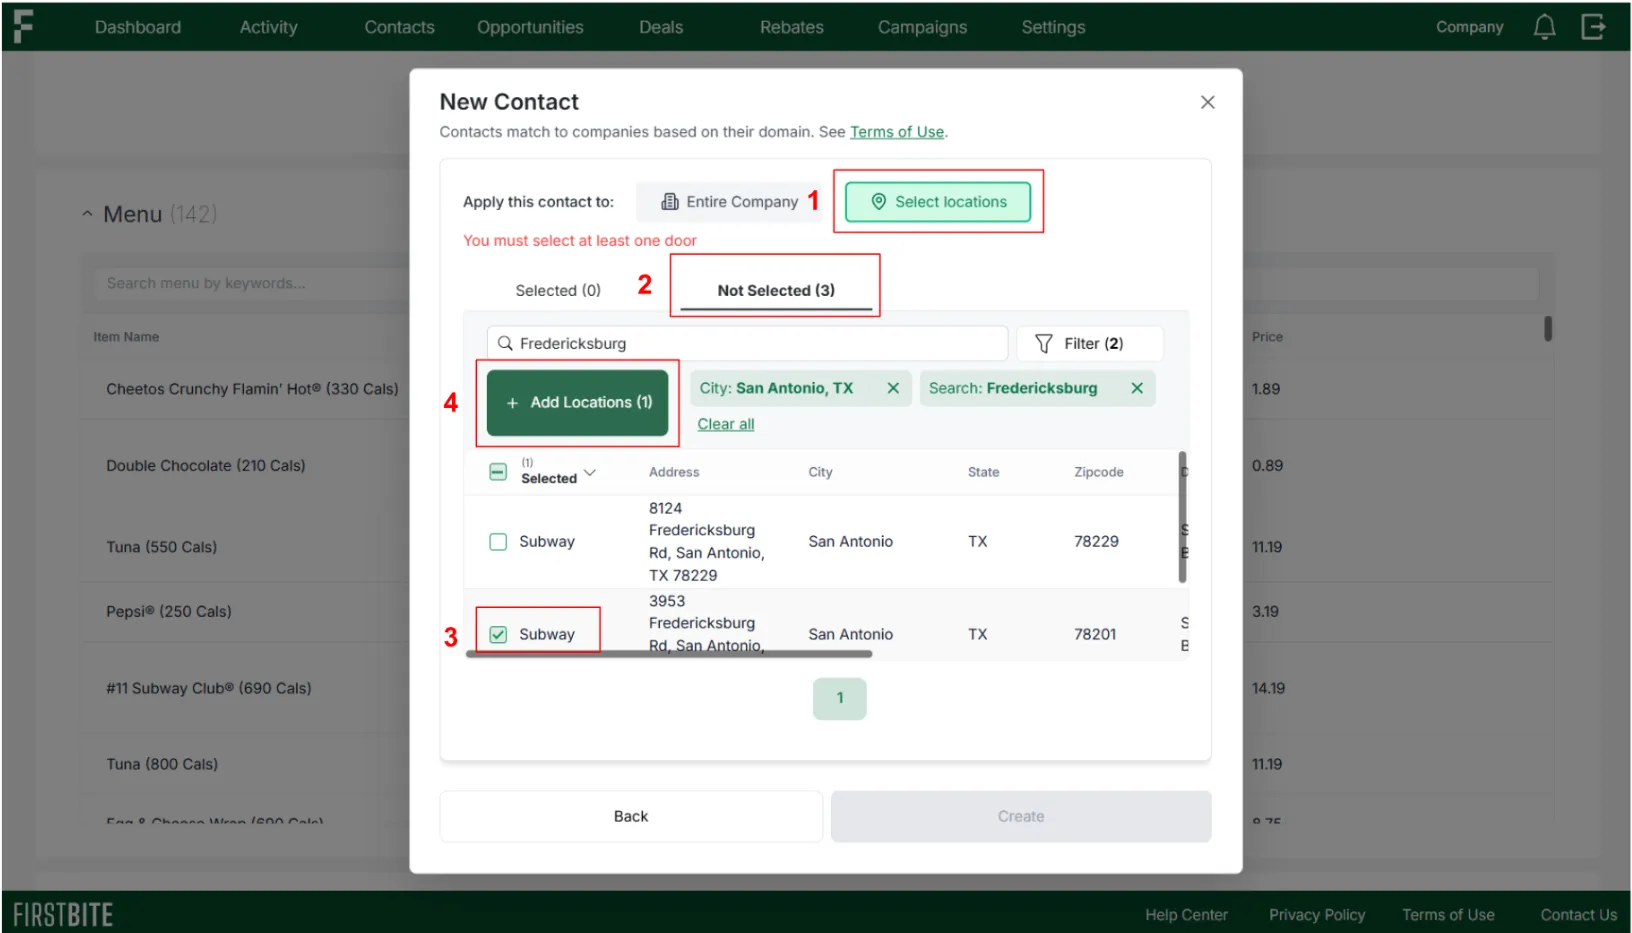Tick the Subway 8124 Fredericksburg Rd checkbox
The width and height of the screenshot is (1632, 933).
(x=498, y=541)
